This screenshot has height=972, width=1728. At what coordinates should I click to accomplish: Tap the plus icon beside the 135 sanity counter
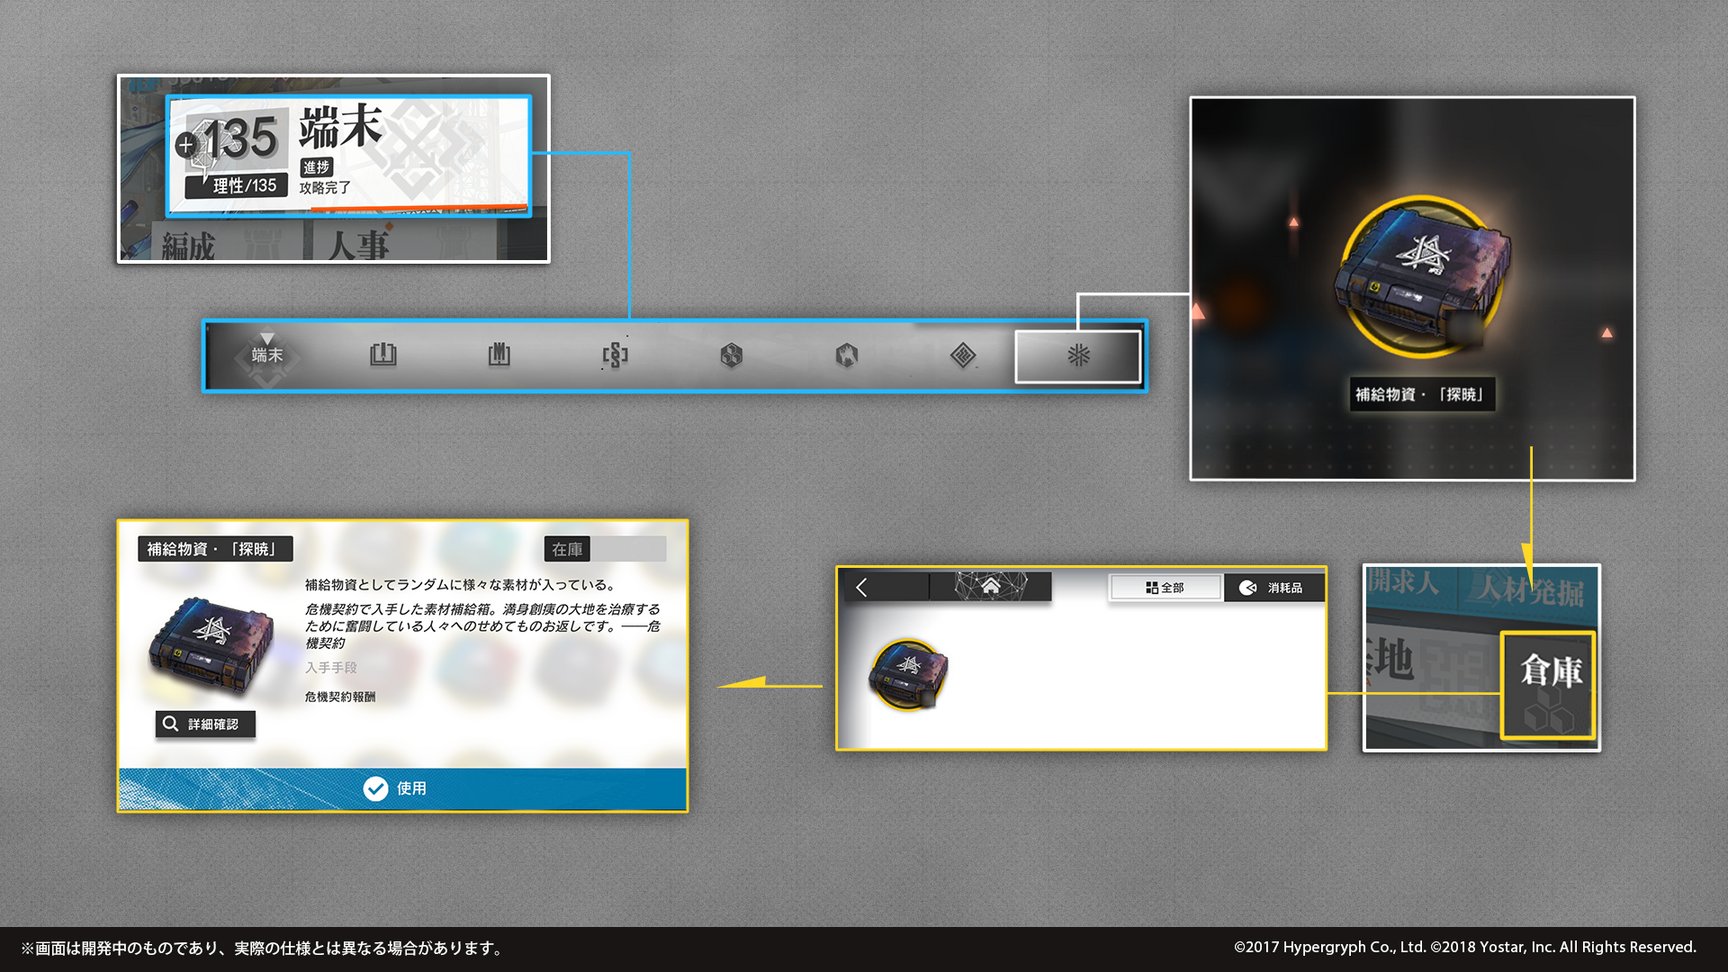click(x=185, y=145)
